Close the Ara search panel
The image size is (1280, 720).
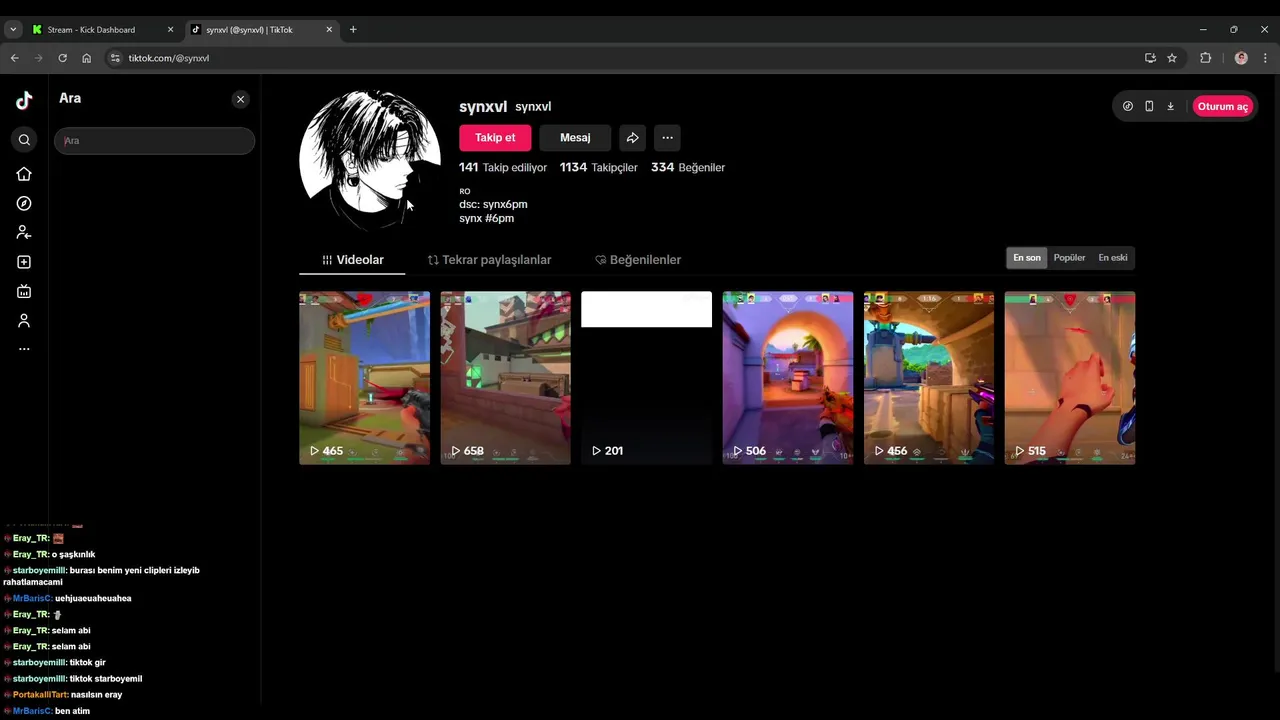click(240, 99)
